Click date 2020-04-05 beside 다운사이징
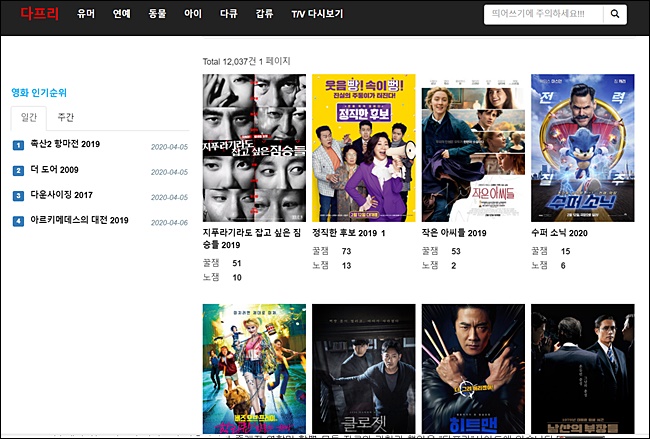 pyautogui.click(x=169, y=197)
